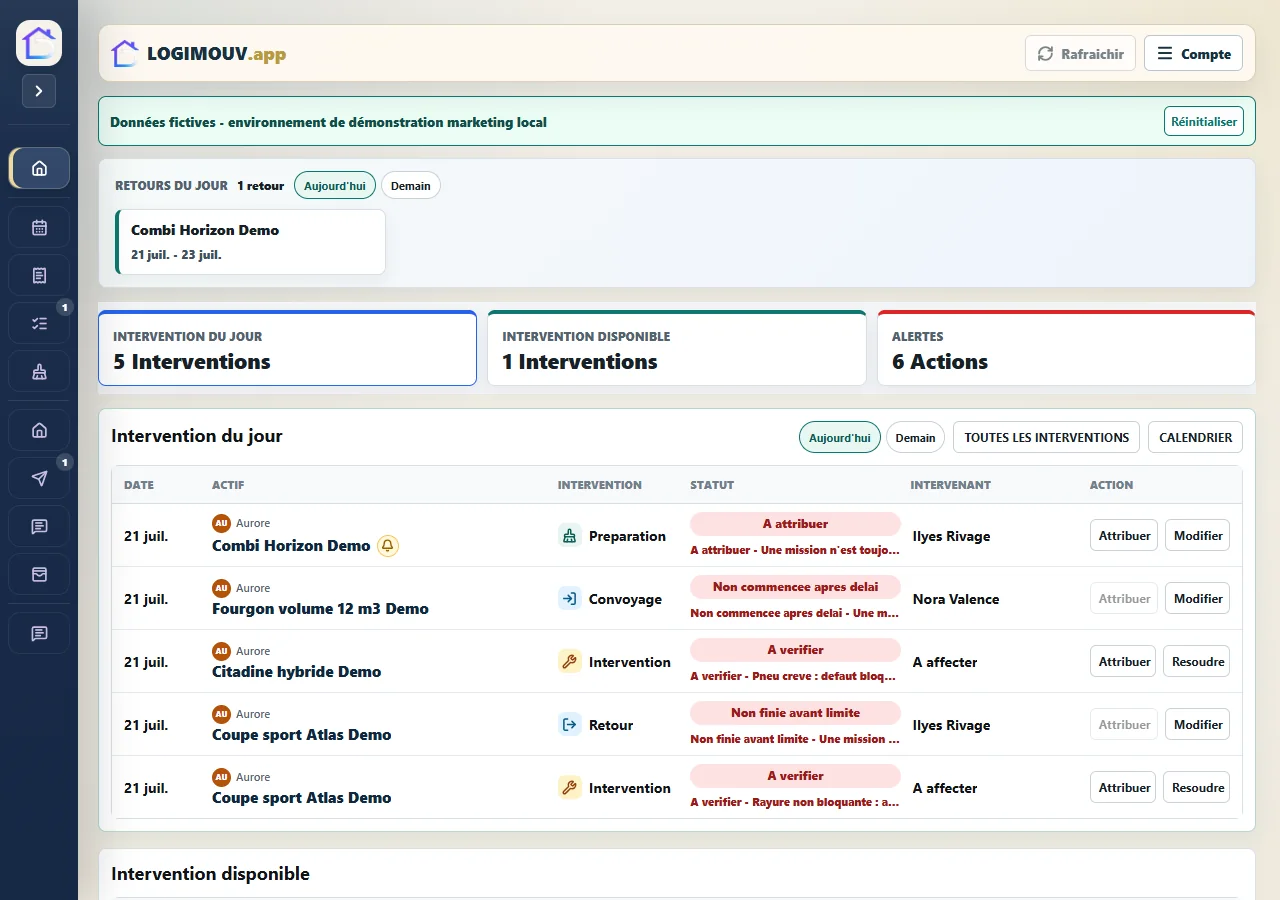The width and height of the screenshot is (1280, 900).
Task: Expand the sidebar with chevron button
Action: click(39, 91)
